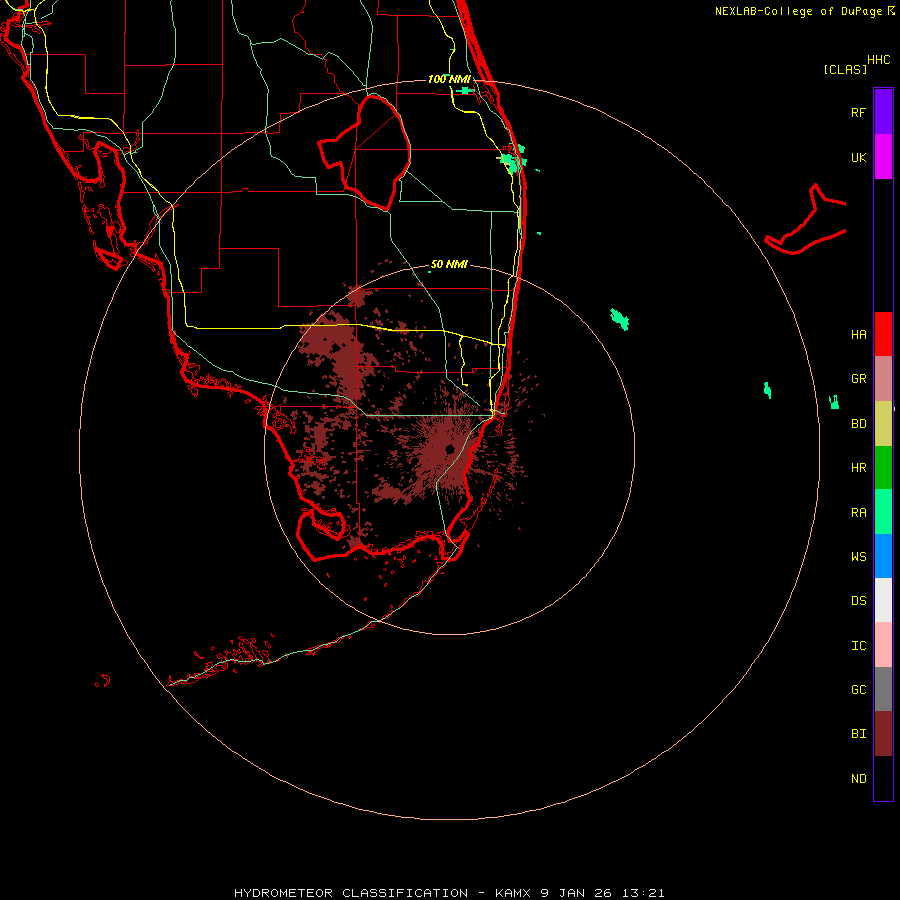Viewport: 900px width, 900px height.
Task: Click the BI brown legend swatch
Action: 883,734
